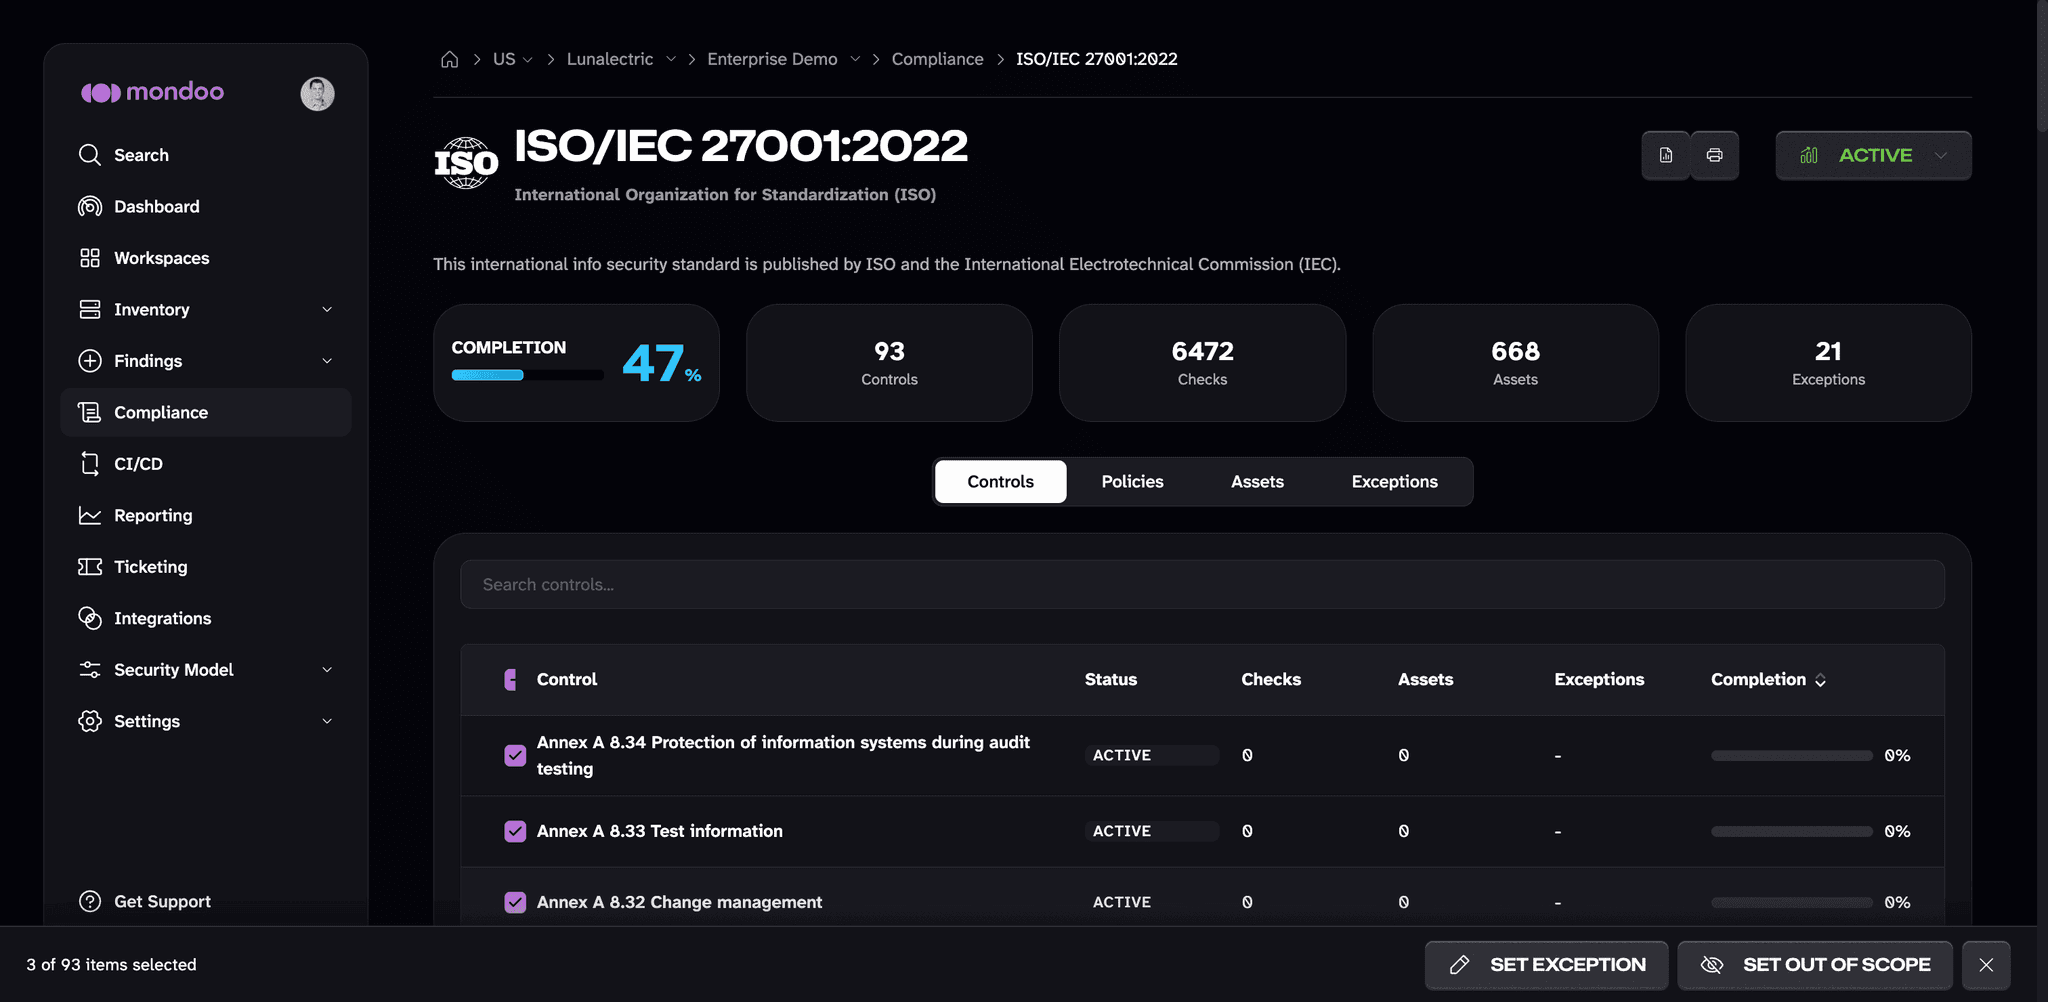
Task: Click the Integrations icon
Action: (90, 618)
